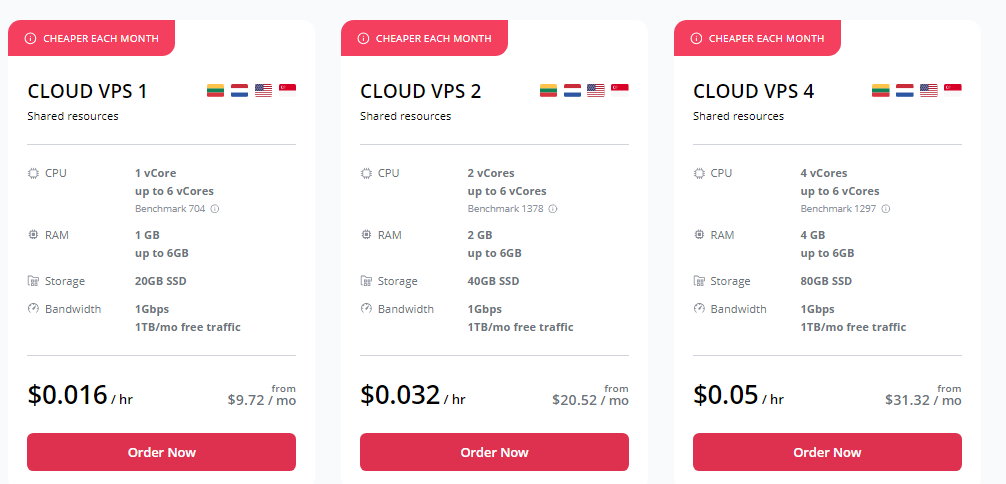Click the Cheaper Each Month badge on VPS 4
Screen dimensions: 1006x484
(758, 38)
